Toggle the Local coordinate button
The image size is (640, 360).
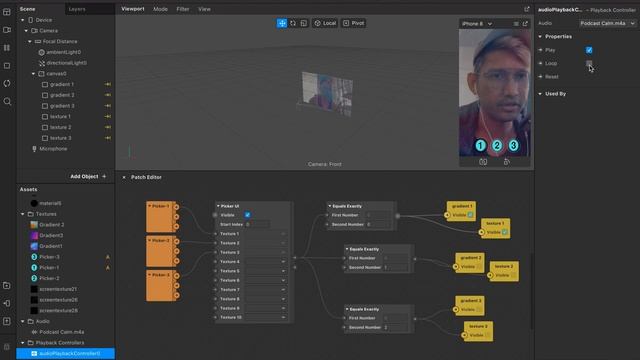coord(325,23)
